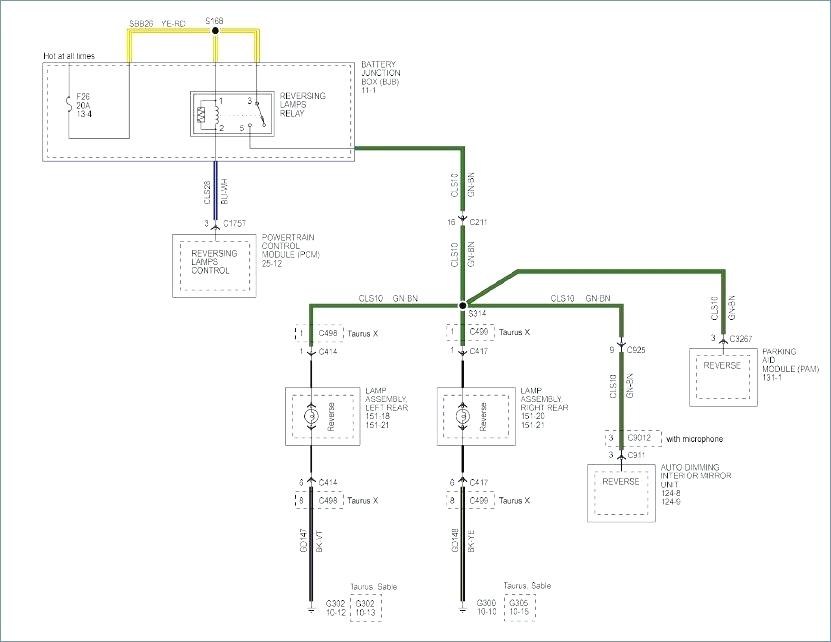Click the S314 splice junction dot

point(462,306)
